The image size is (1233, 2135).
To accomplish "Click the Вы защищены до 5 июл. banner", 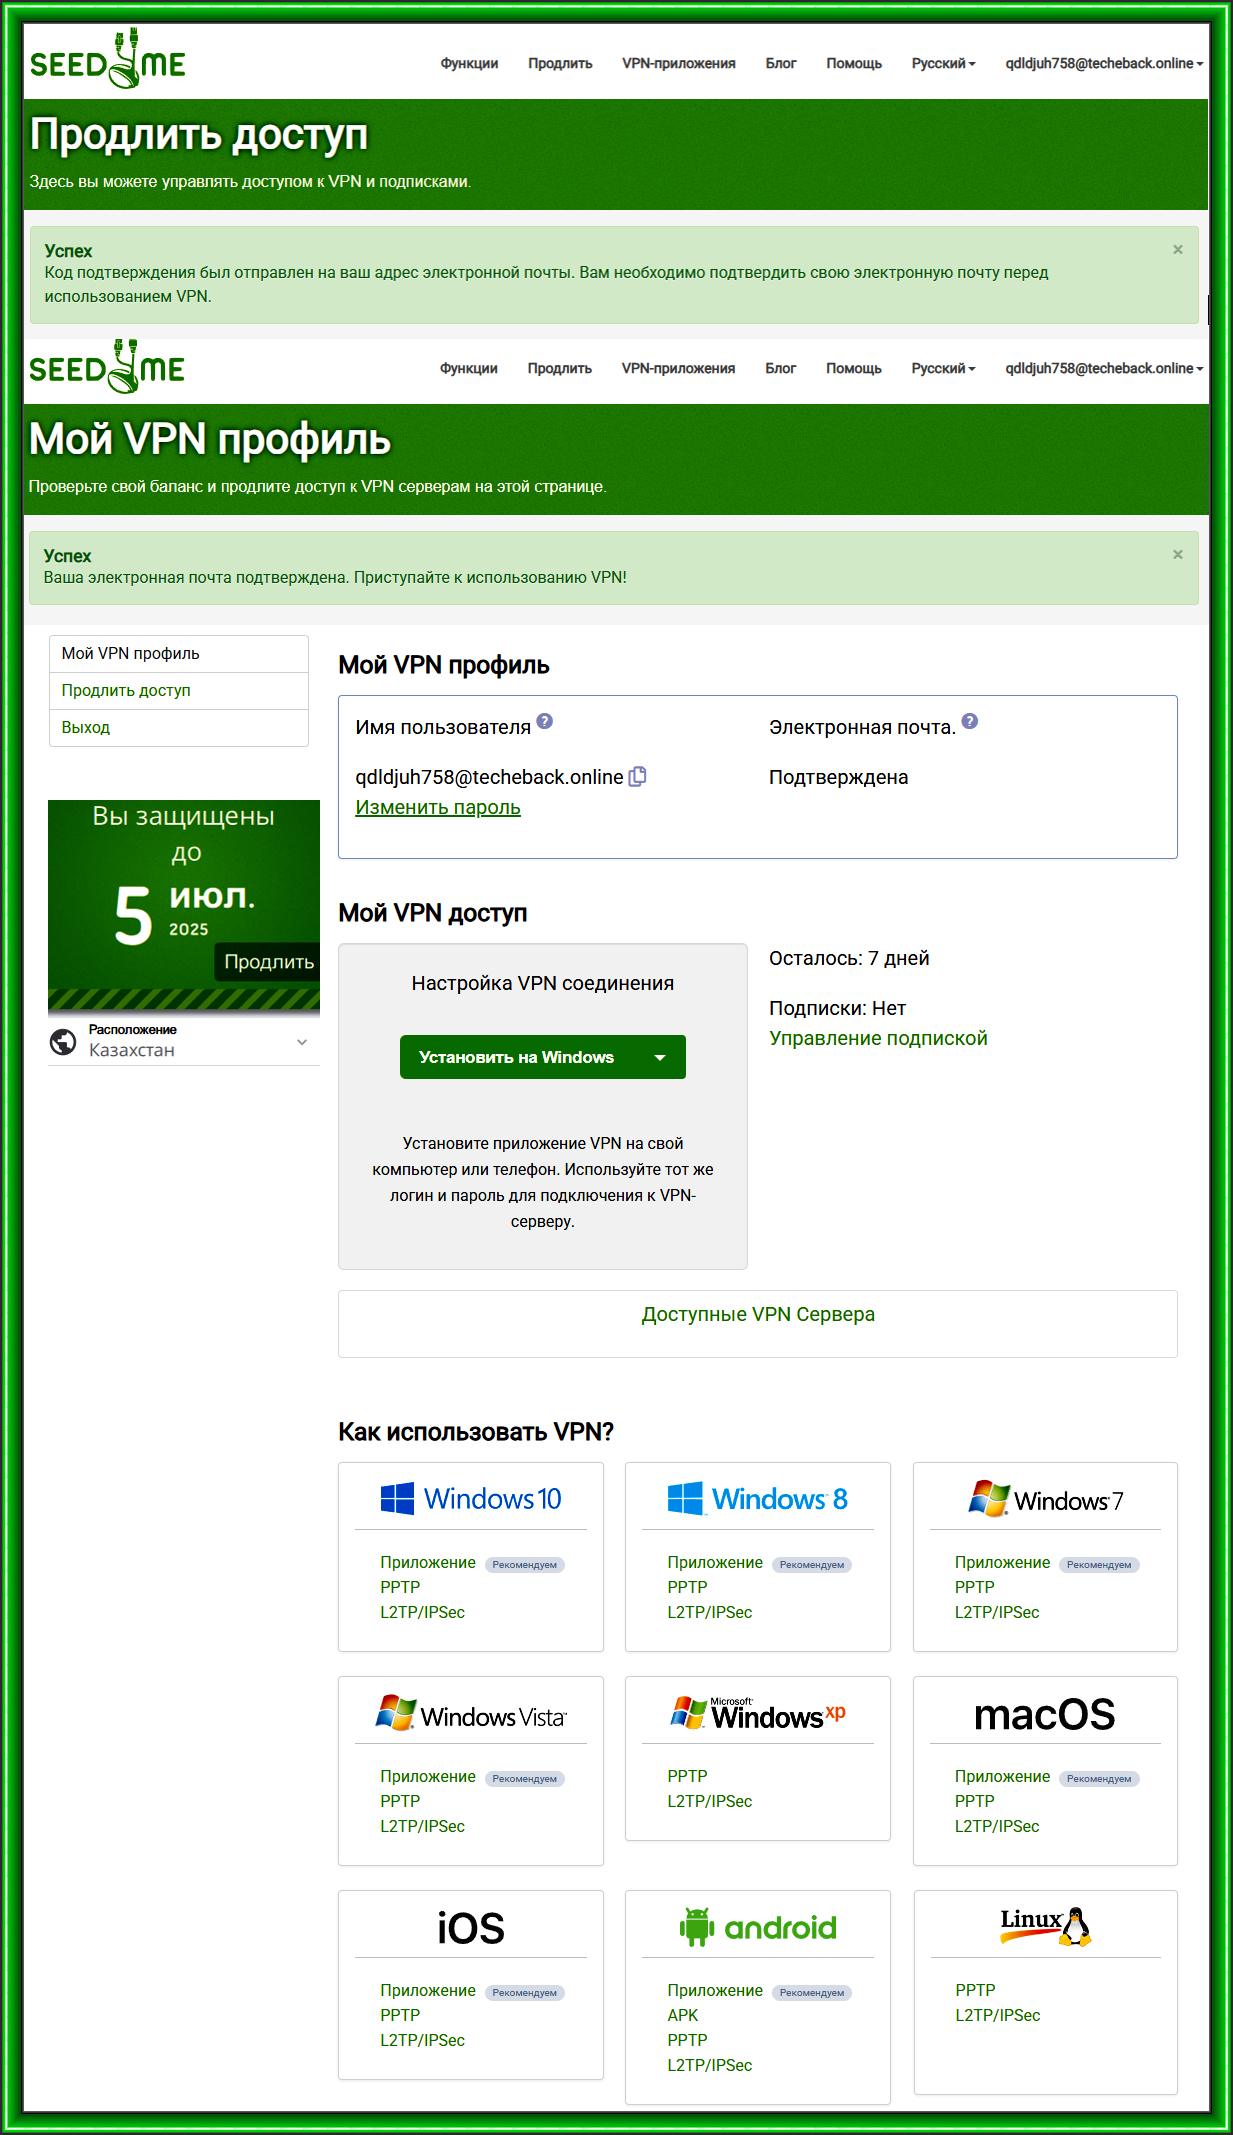I will pos(184,906).
